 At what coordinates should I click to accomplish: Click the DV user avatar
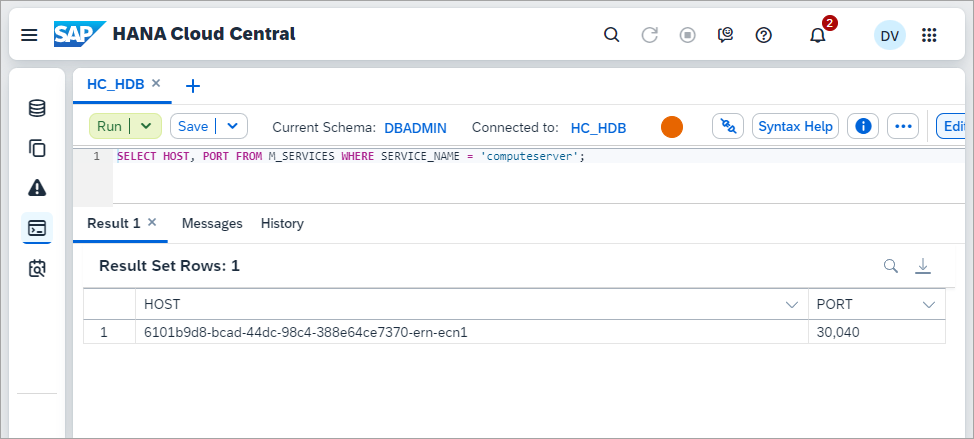890,36
